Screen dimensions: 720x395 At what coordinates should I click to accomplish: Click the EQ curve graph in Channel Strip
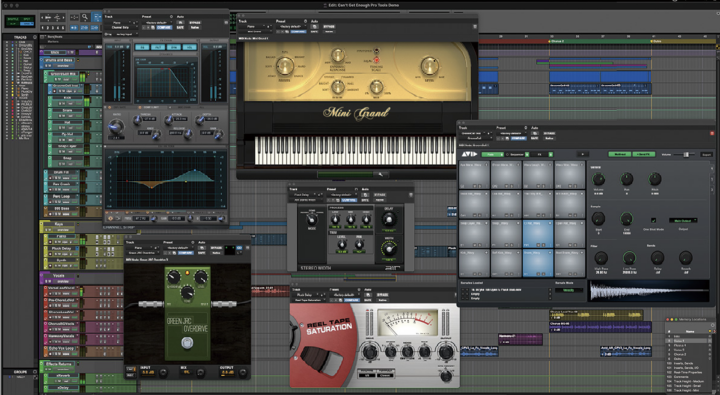click(166, 180)
